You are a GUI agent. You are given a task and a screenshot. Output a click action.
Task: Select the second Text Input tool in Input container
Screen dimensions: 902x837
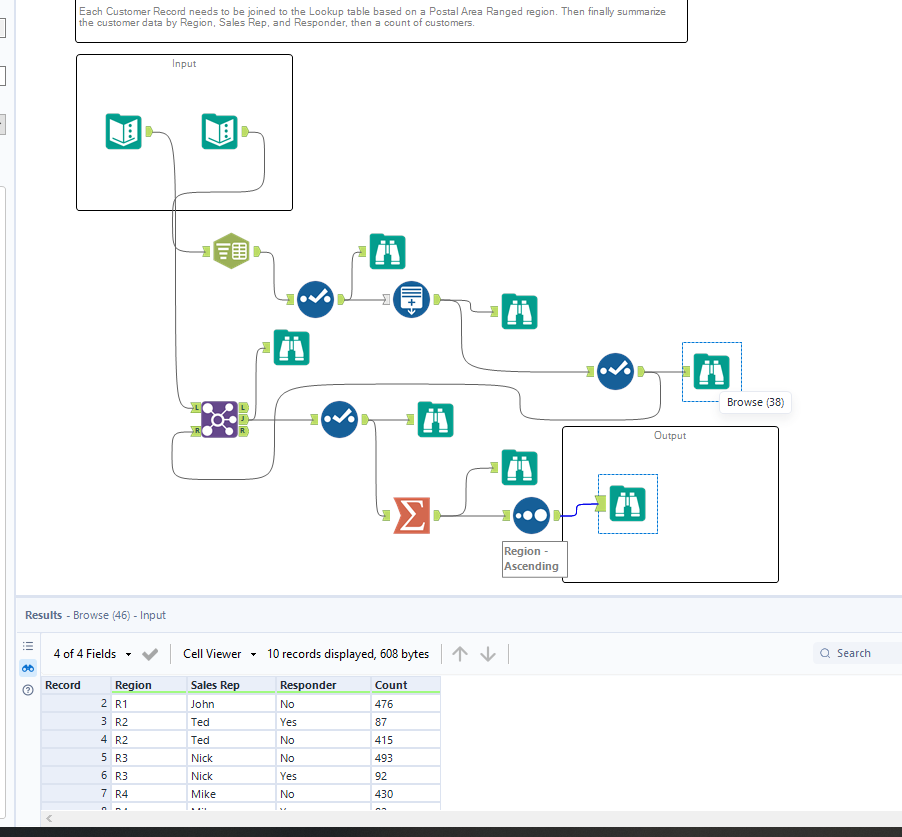219,131
